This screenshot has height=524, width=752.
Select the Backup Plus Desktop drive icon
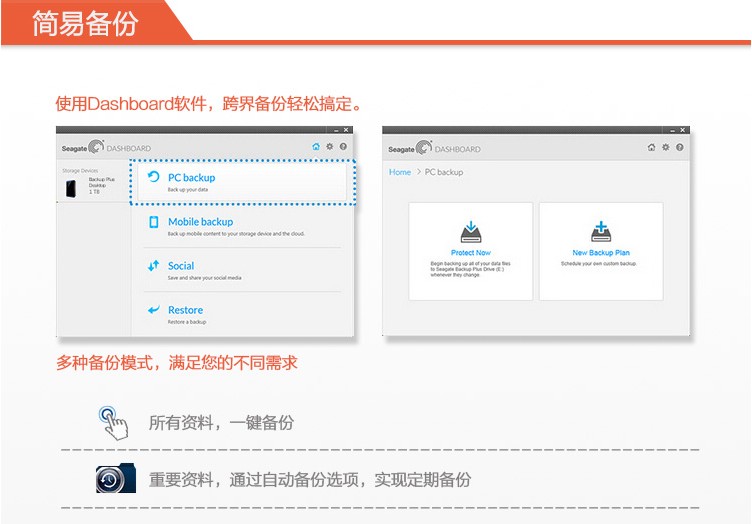coord(71,188)
